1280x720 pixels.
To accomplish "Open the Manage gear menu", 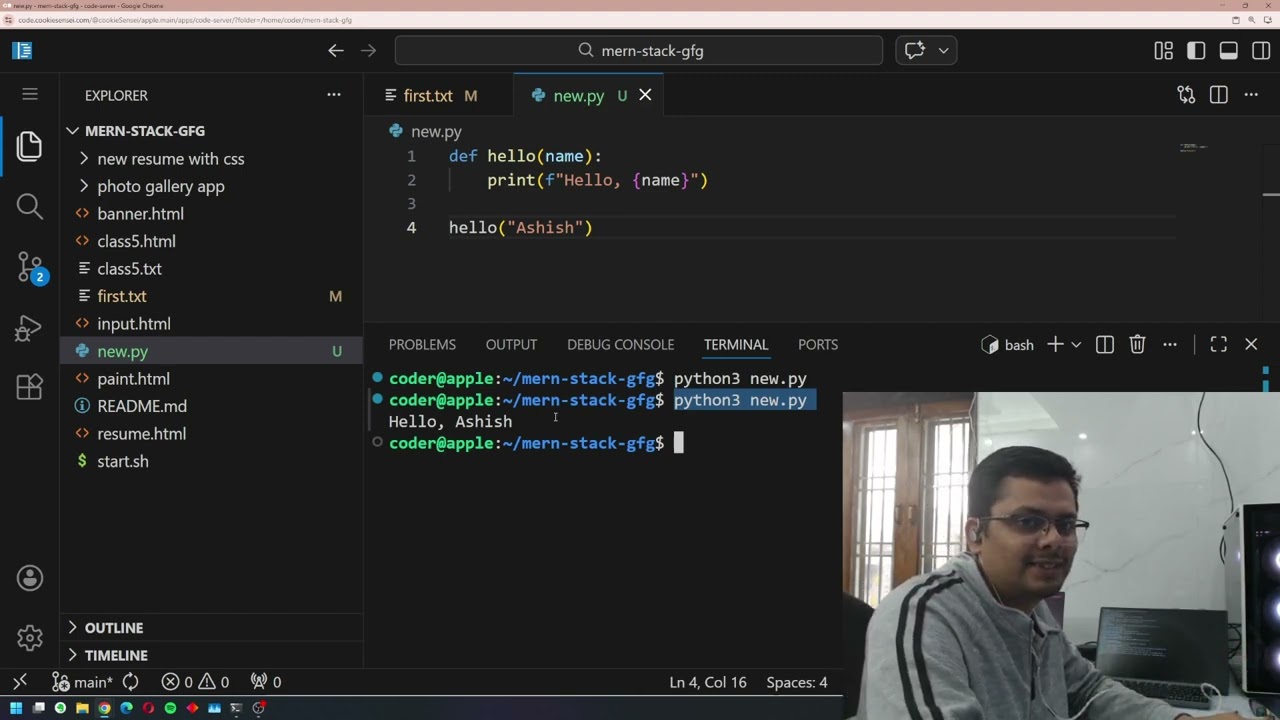I will 30,638.
